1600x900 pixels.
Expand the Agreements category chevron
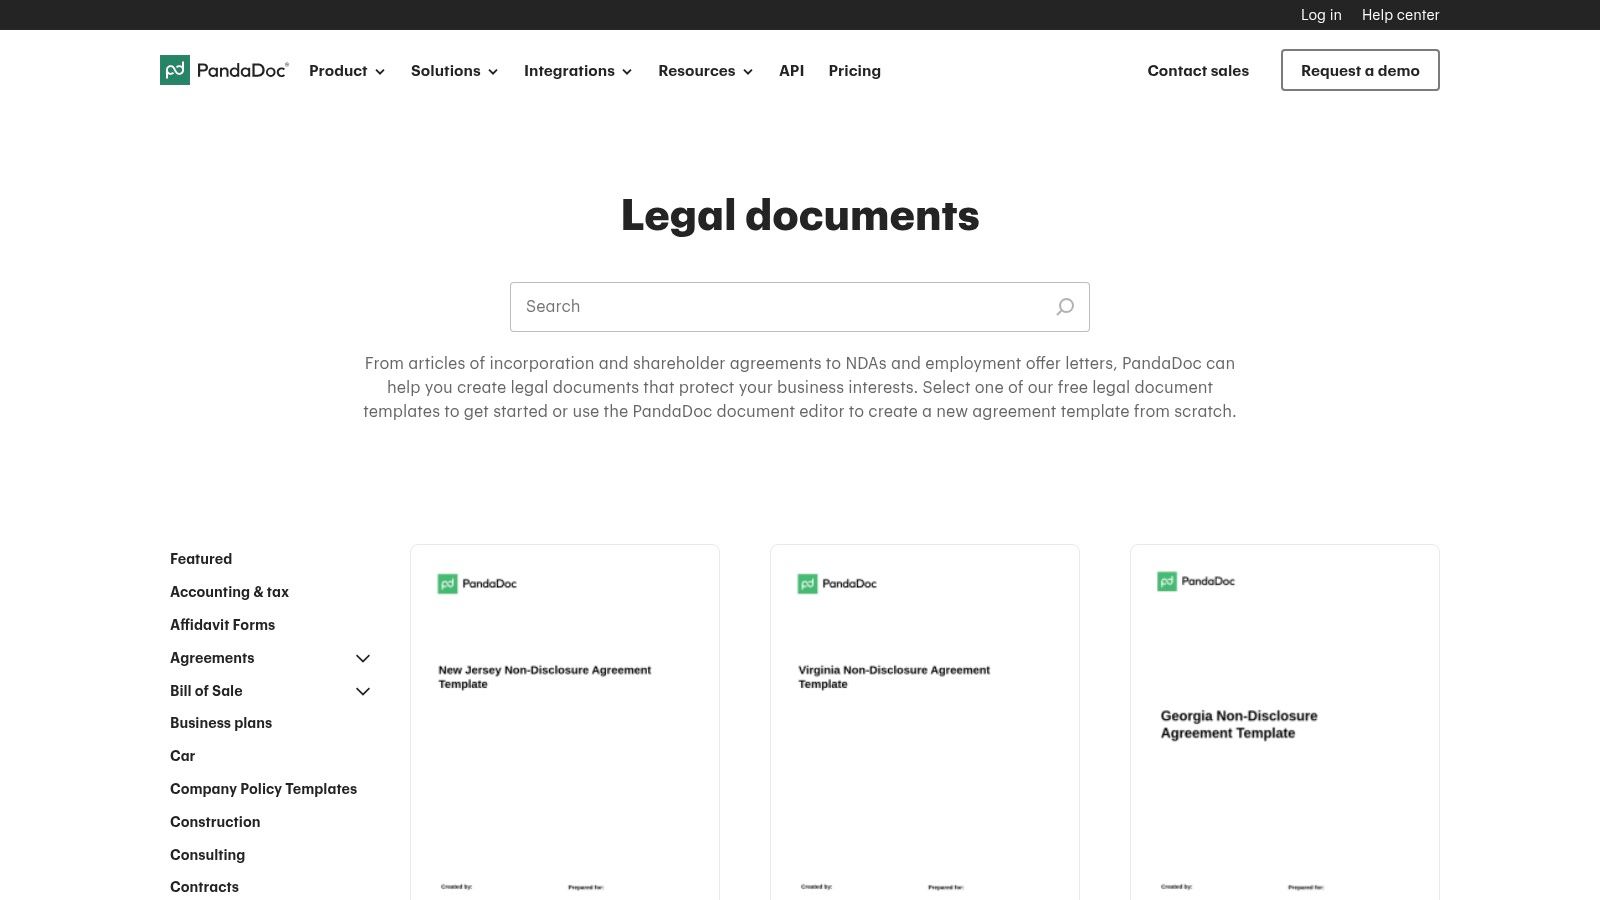click(x=363, y=658)
